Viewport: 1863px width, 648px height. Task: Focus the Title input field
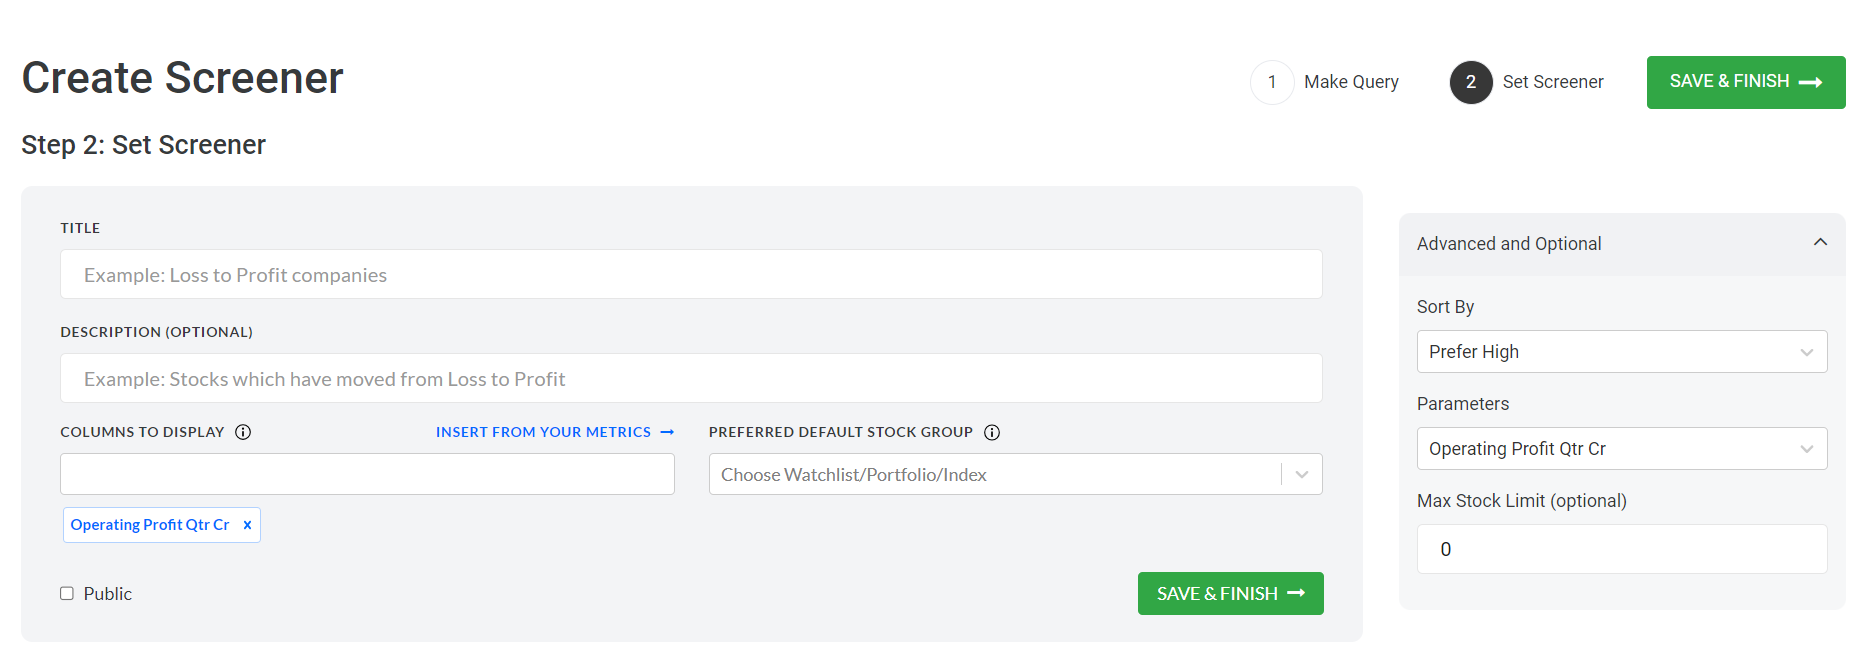[691, 274]
